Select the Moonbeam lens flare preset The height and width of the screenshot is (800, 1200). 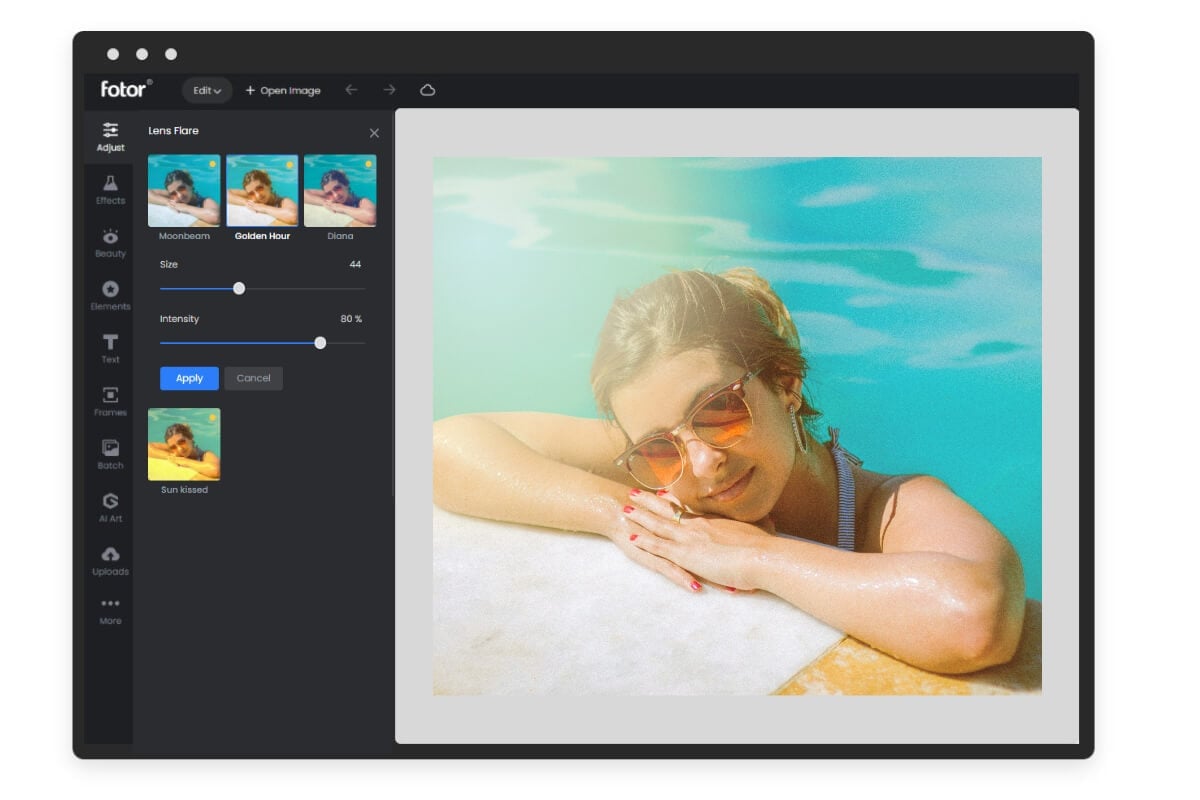click(184, 189)
